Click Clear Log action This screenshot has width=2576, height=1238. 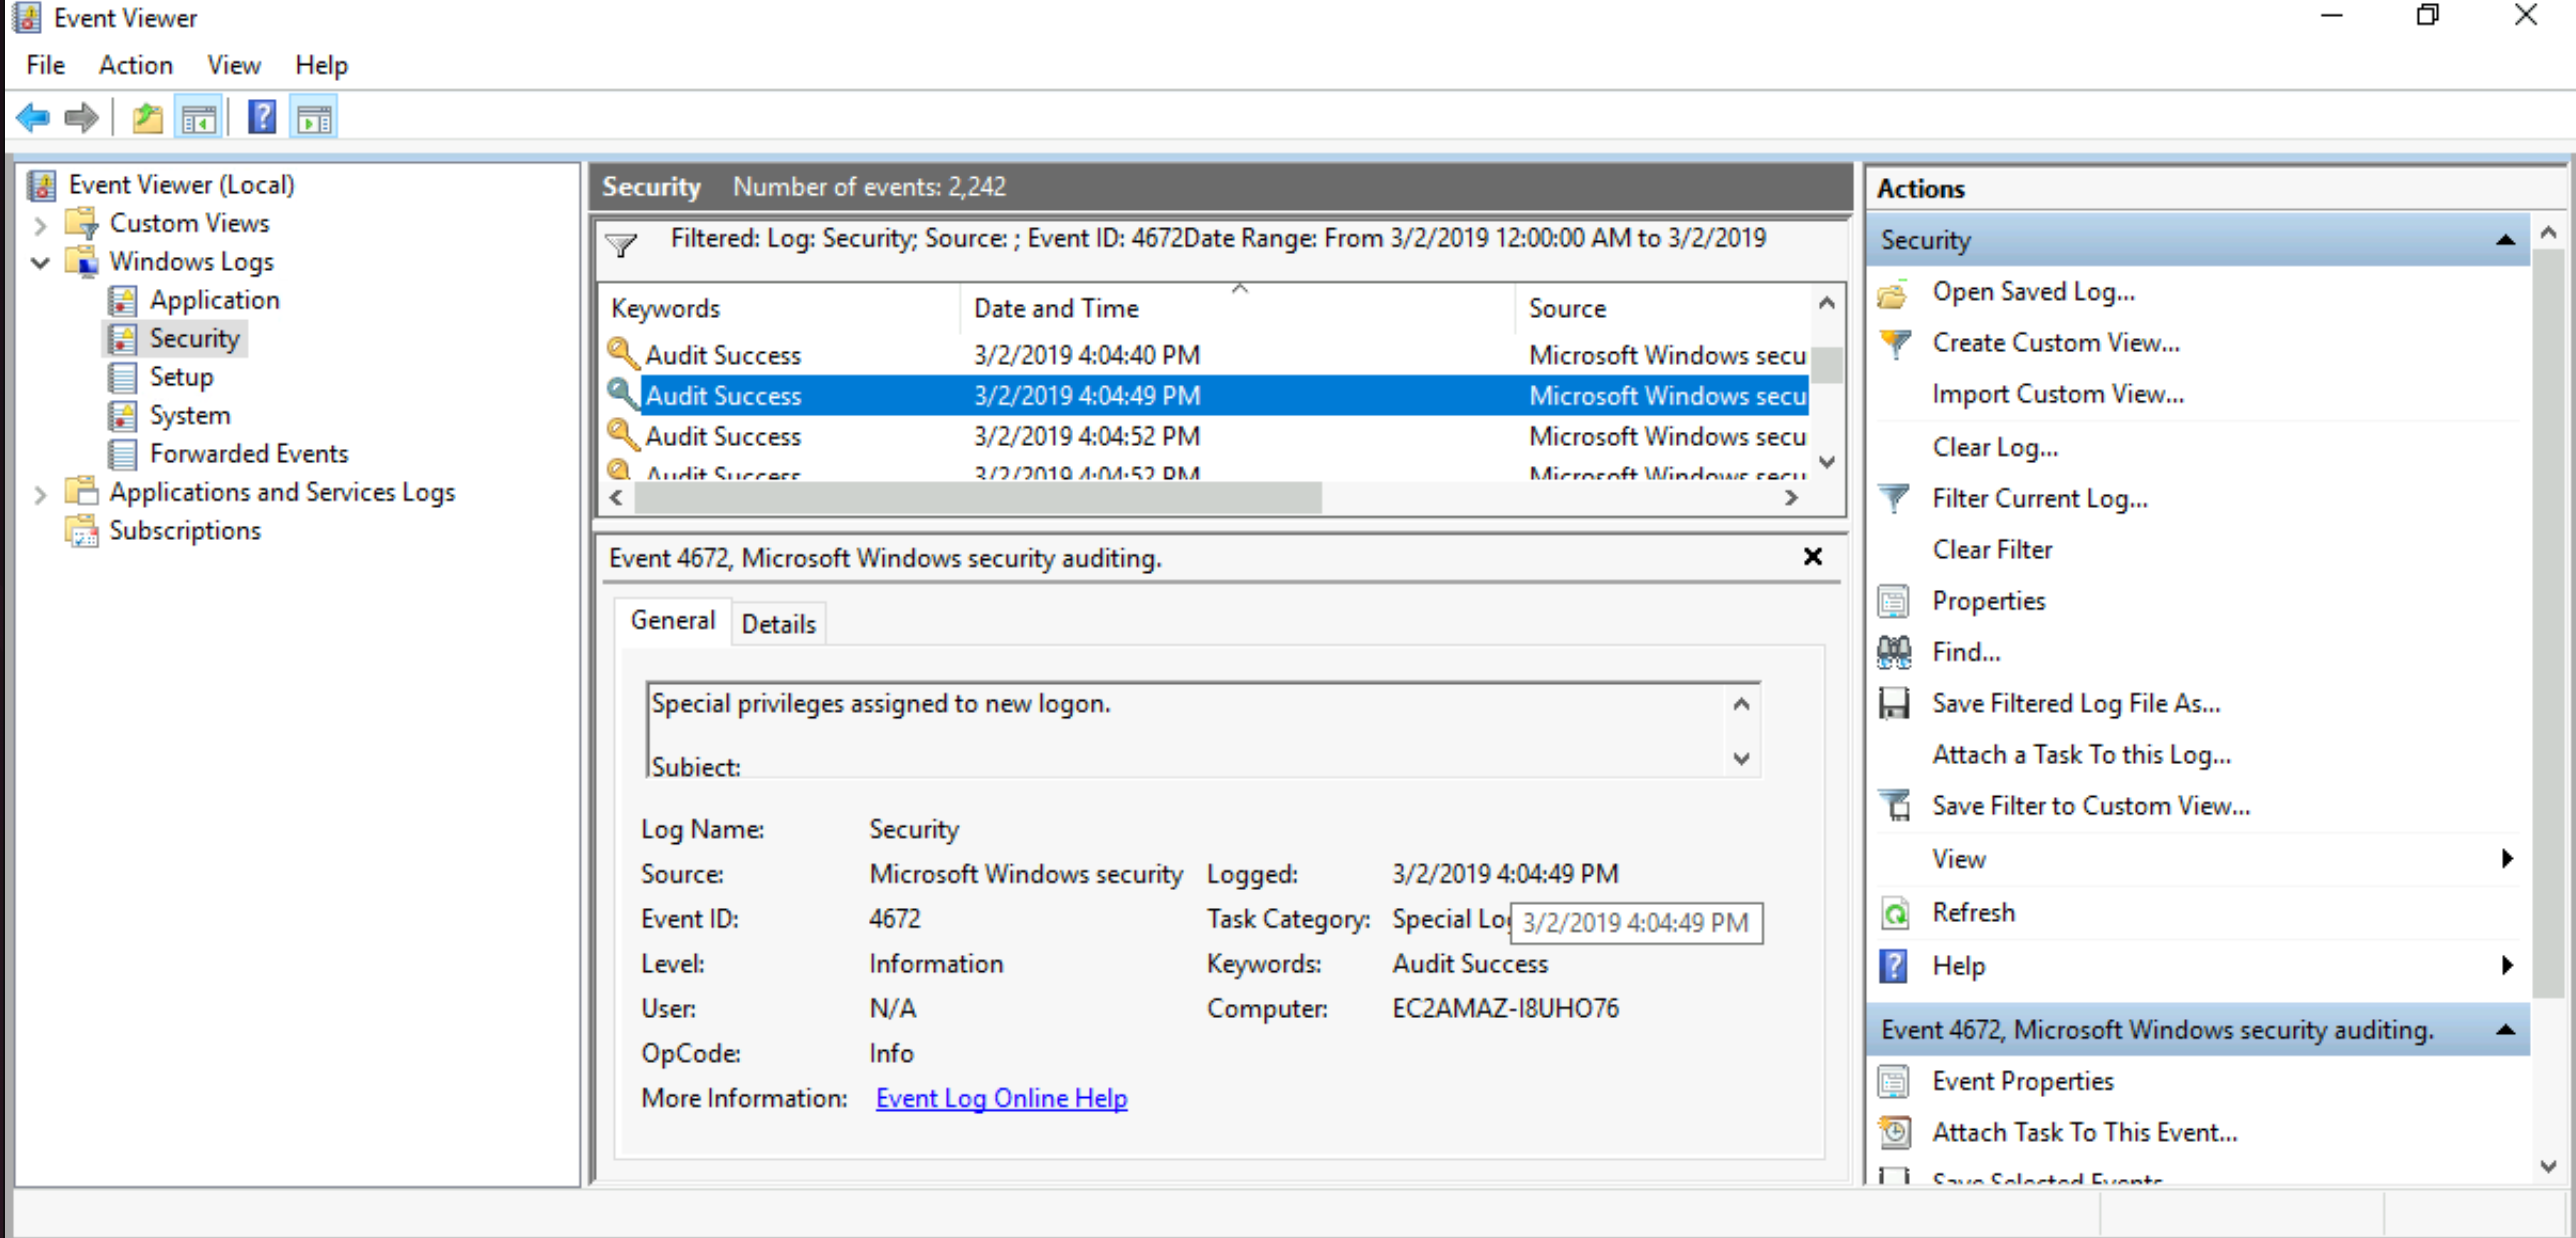pos(1994,447)
